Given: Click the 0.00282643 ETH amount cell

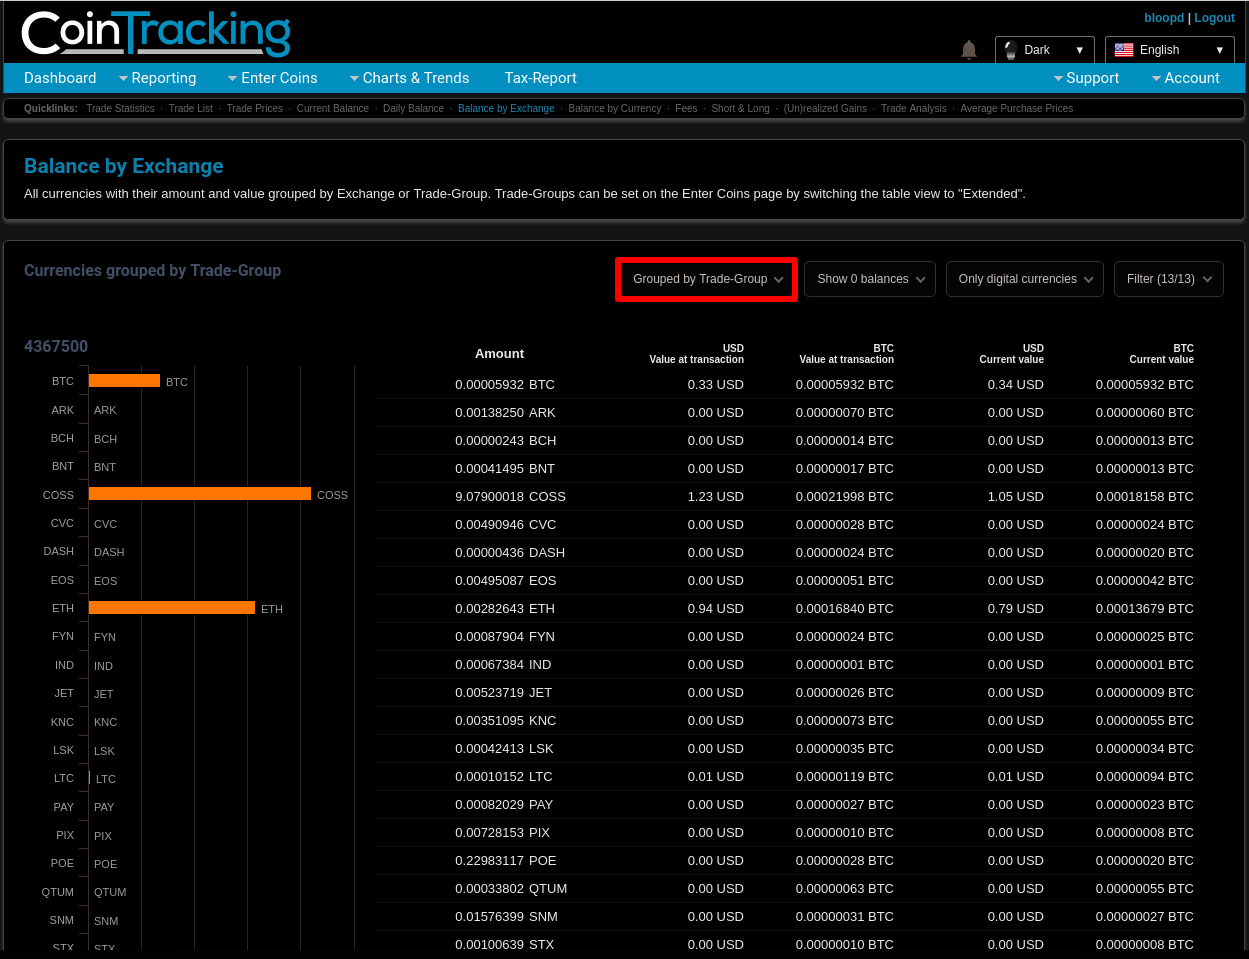Looking at the screenshot, I should pos(505,609).
